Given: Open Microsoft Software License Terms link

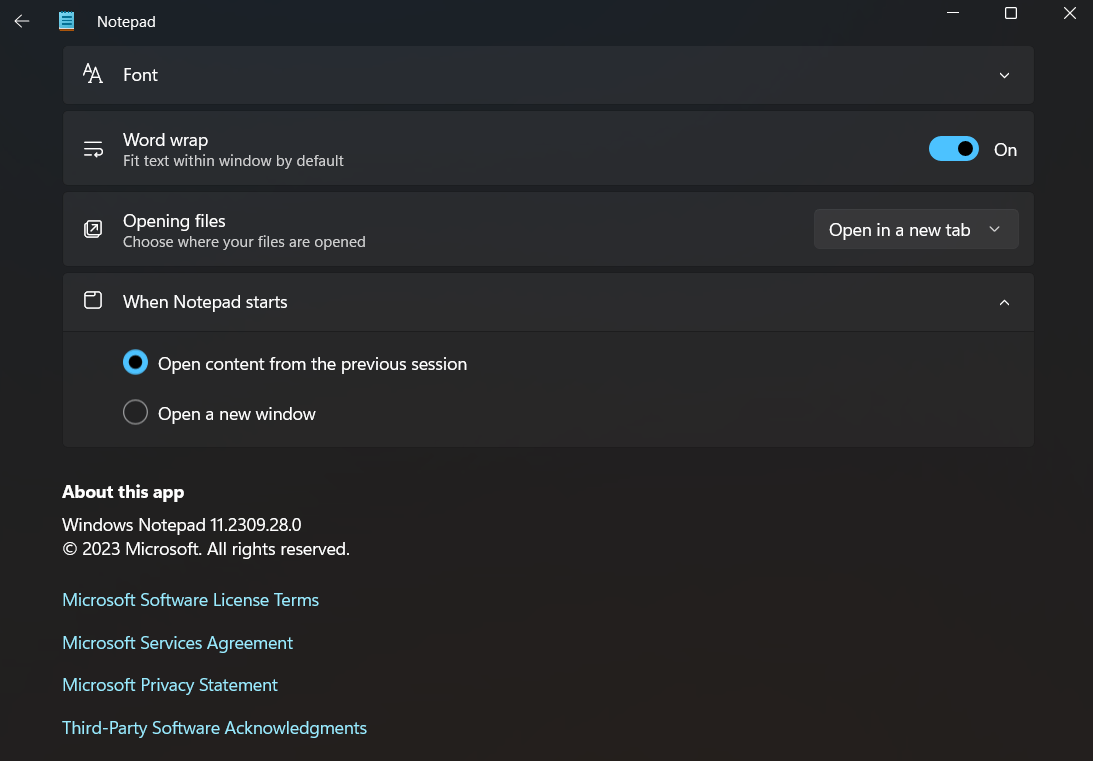Looking at the screenshot, I should [190, 600].
